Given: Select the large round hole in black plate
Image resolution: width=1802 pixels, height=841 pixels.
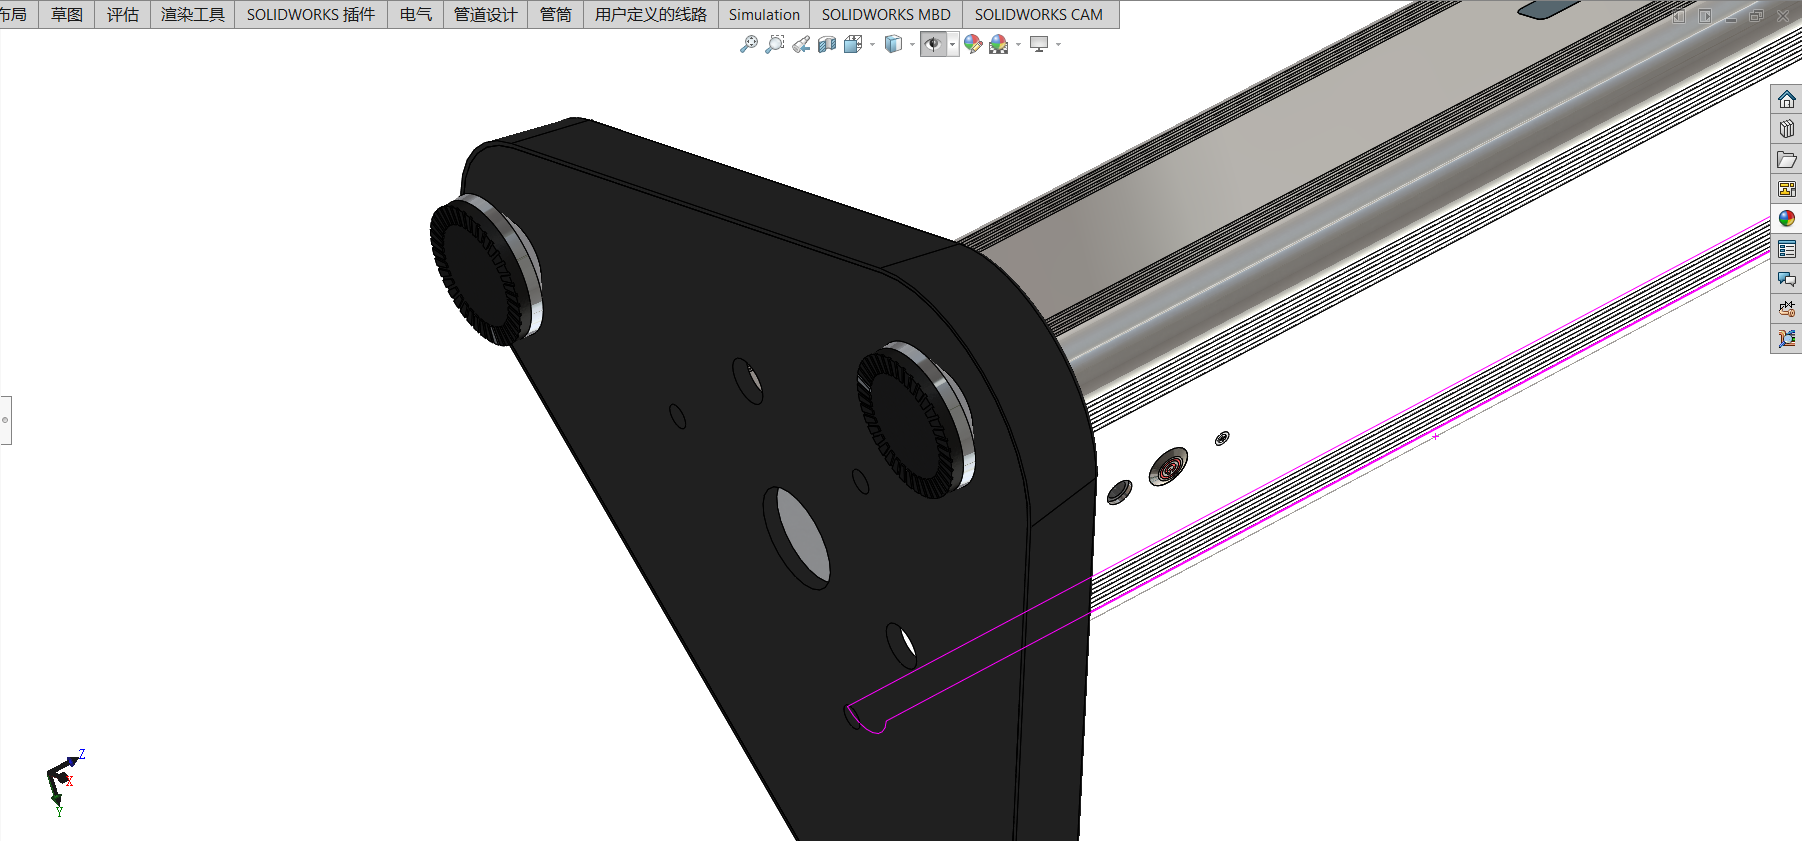Looking at the screenshot, I should tap(797, 538).
